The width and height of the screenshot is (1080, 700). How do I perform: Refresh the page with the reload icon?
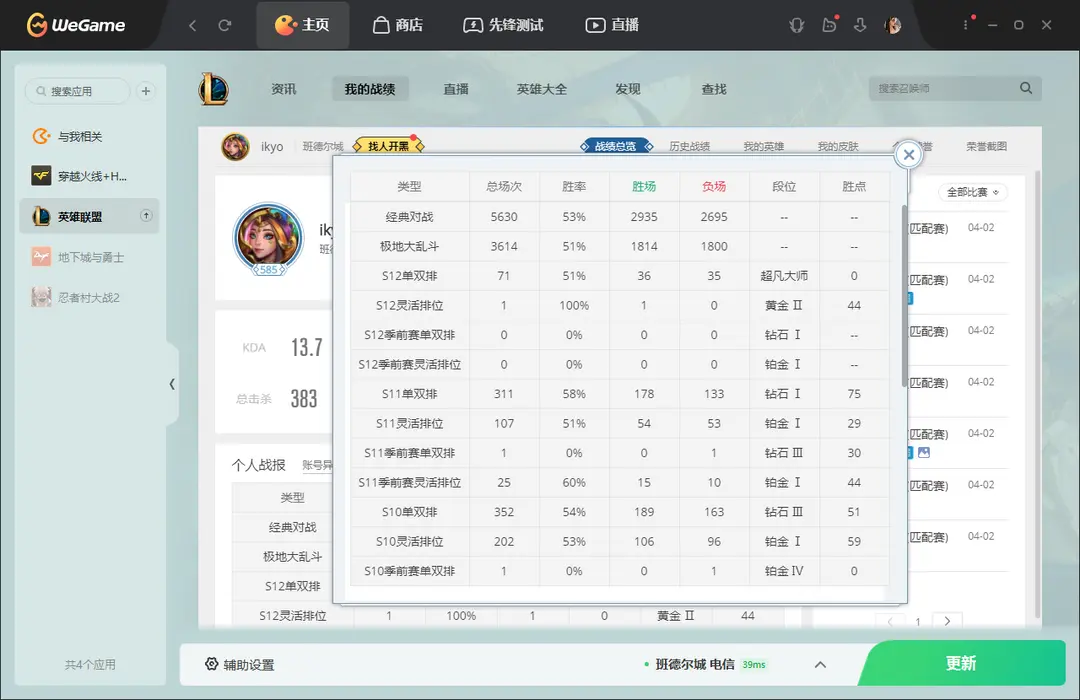tap(225, 25)
